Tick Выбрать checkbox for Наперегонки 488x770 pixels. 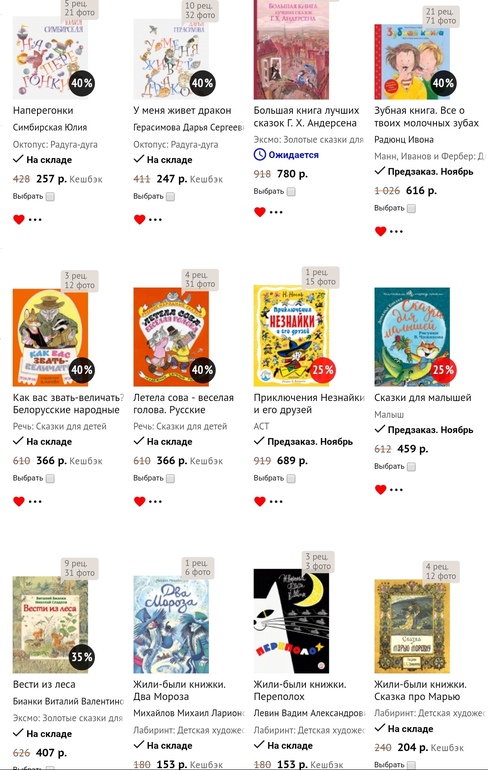[50, 196]
